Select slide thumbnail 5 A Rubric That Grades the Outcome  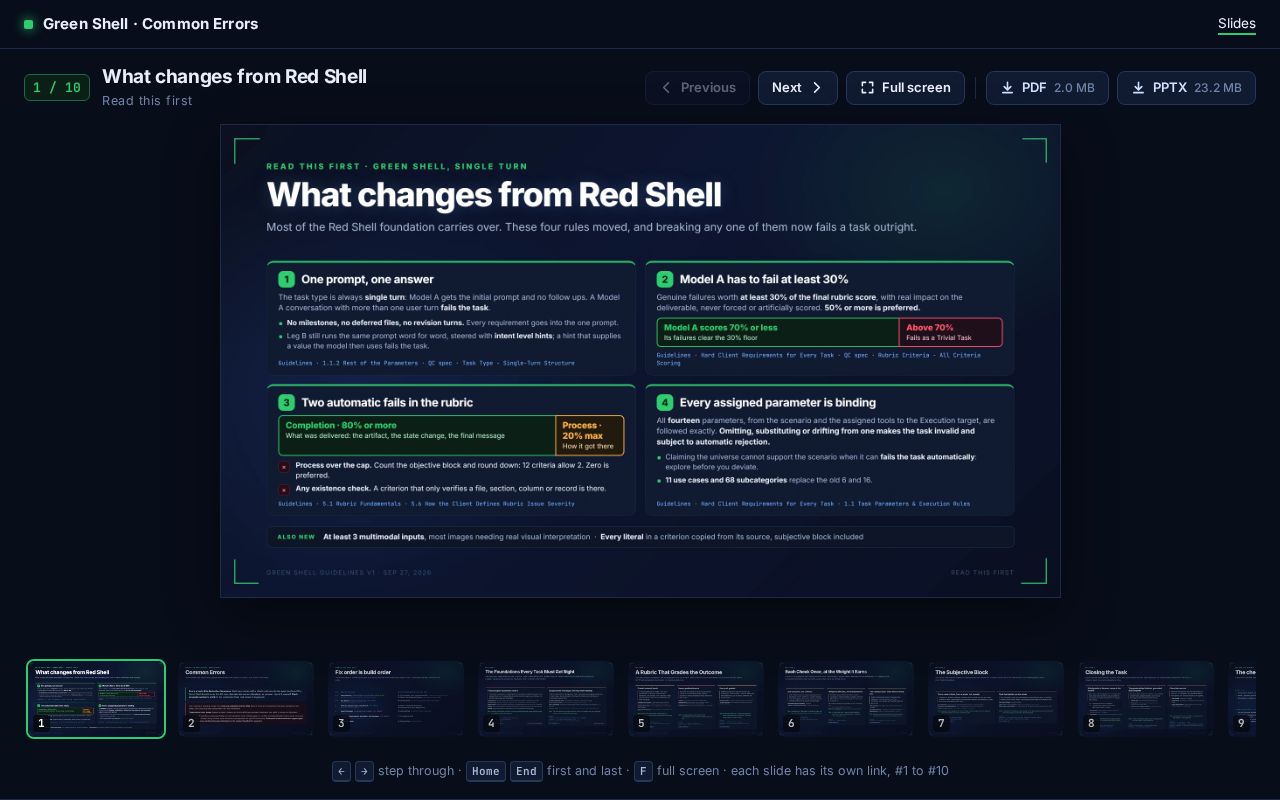[x=696, y=699]
